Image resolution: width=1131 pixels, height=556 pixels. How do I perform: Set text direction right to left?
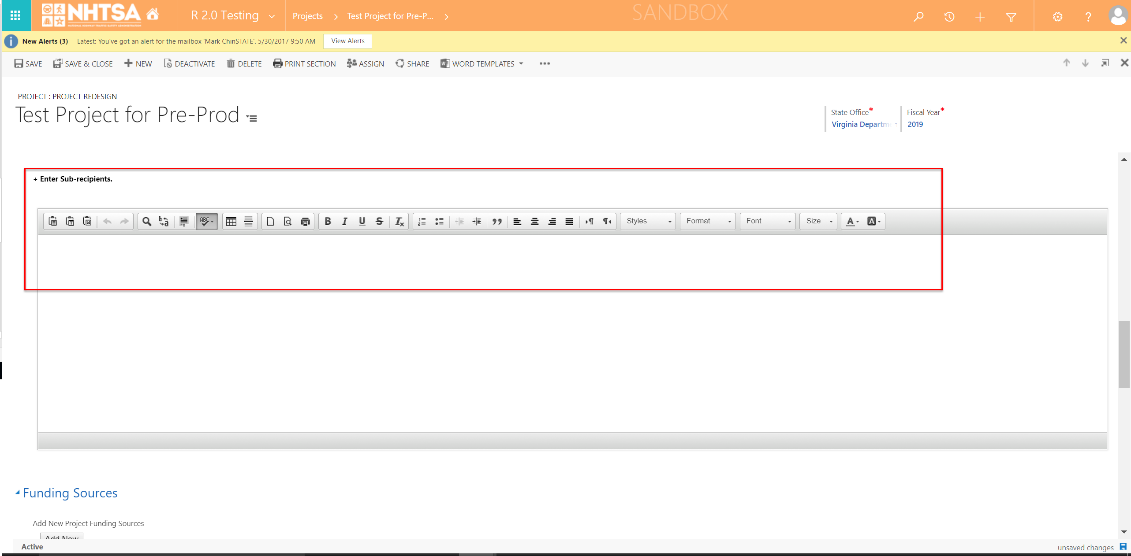tap(607, 221)
